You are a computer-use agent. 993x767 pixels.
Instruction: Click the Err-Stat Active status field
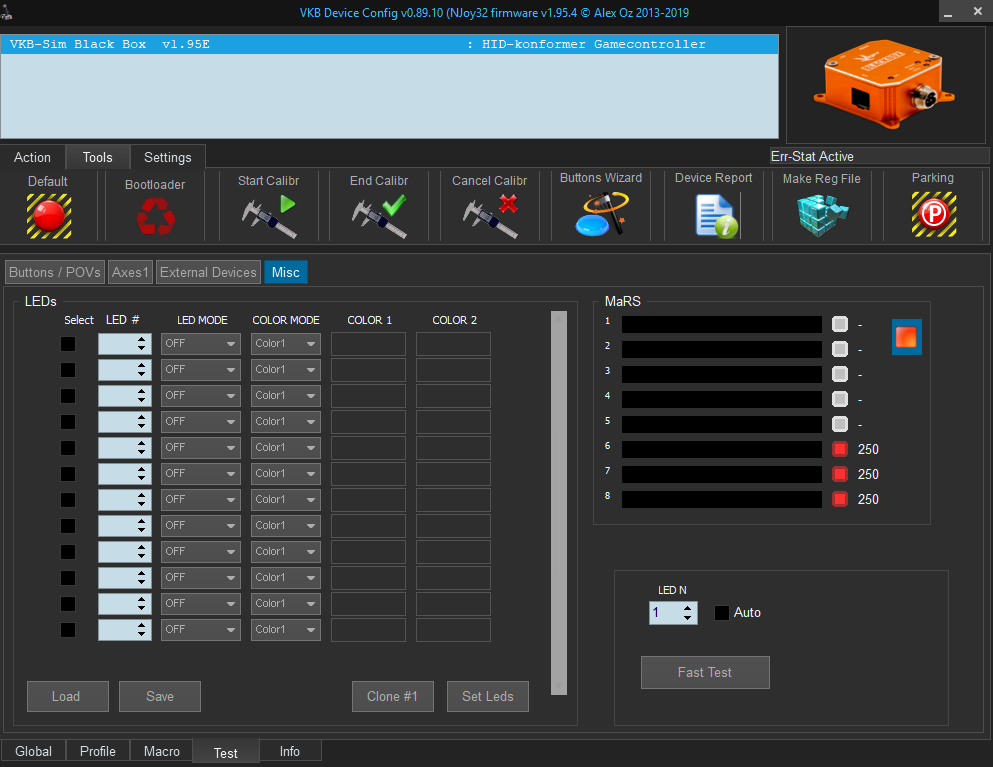tap(879, 156)
